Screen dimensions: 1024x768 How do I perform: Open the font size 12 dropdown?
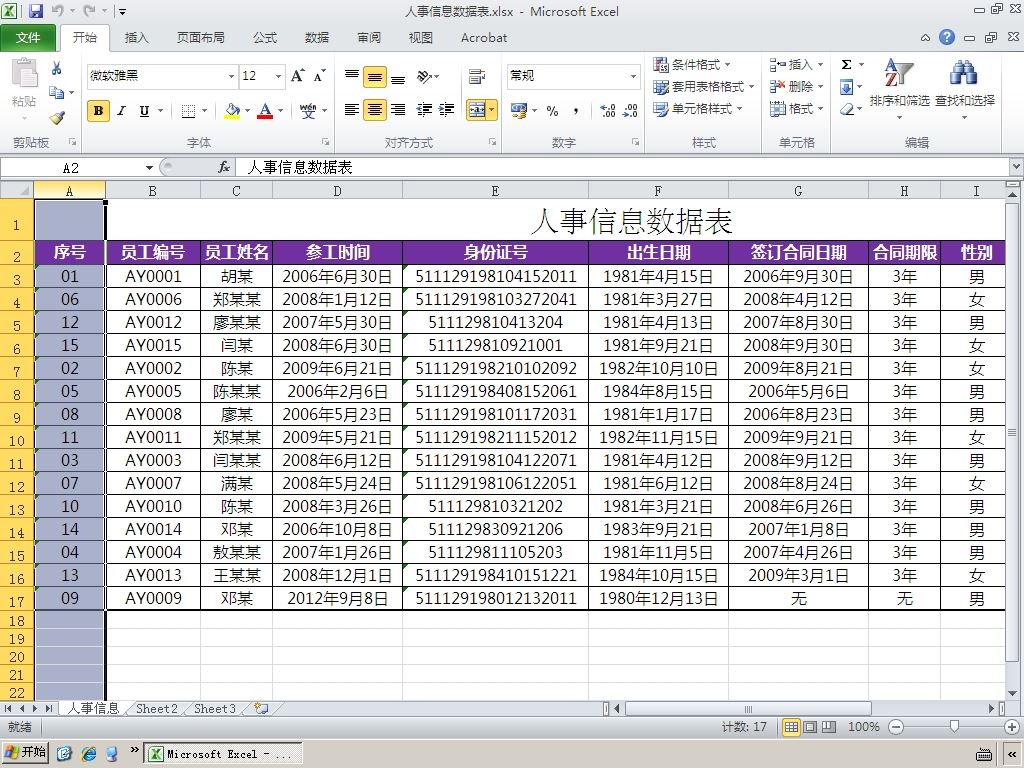point(278,76)
